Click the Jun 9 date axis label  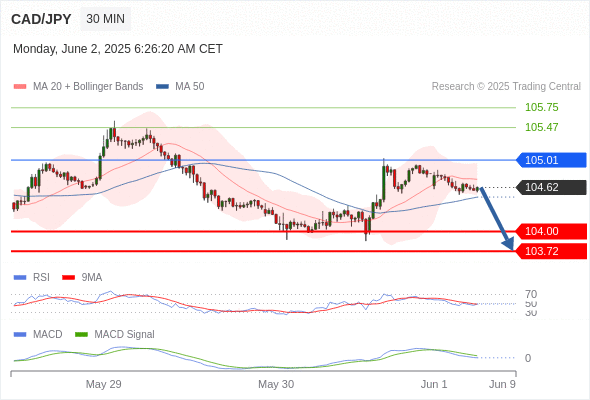click(x=502, y=384)
